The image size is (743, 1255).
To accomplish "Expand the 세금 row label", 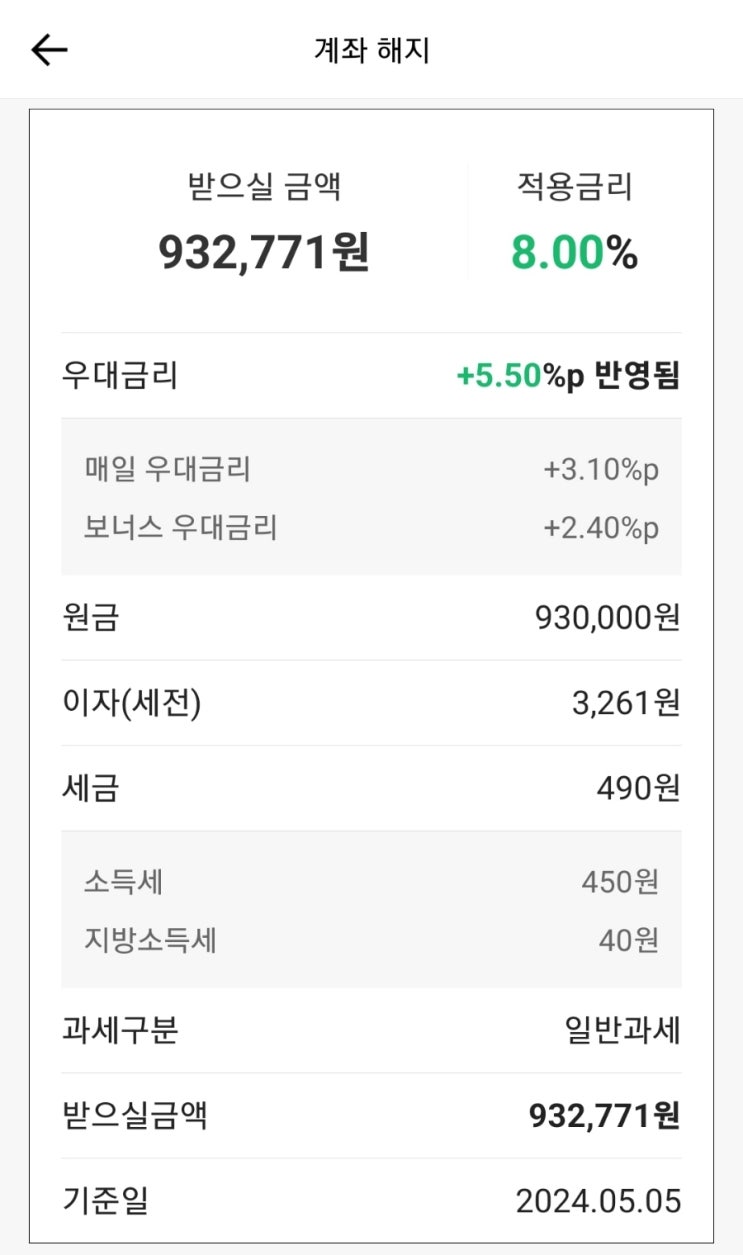I will click(90, 789).
